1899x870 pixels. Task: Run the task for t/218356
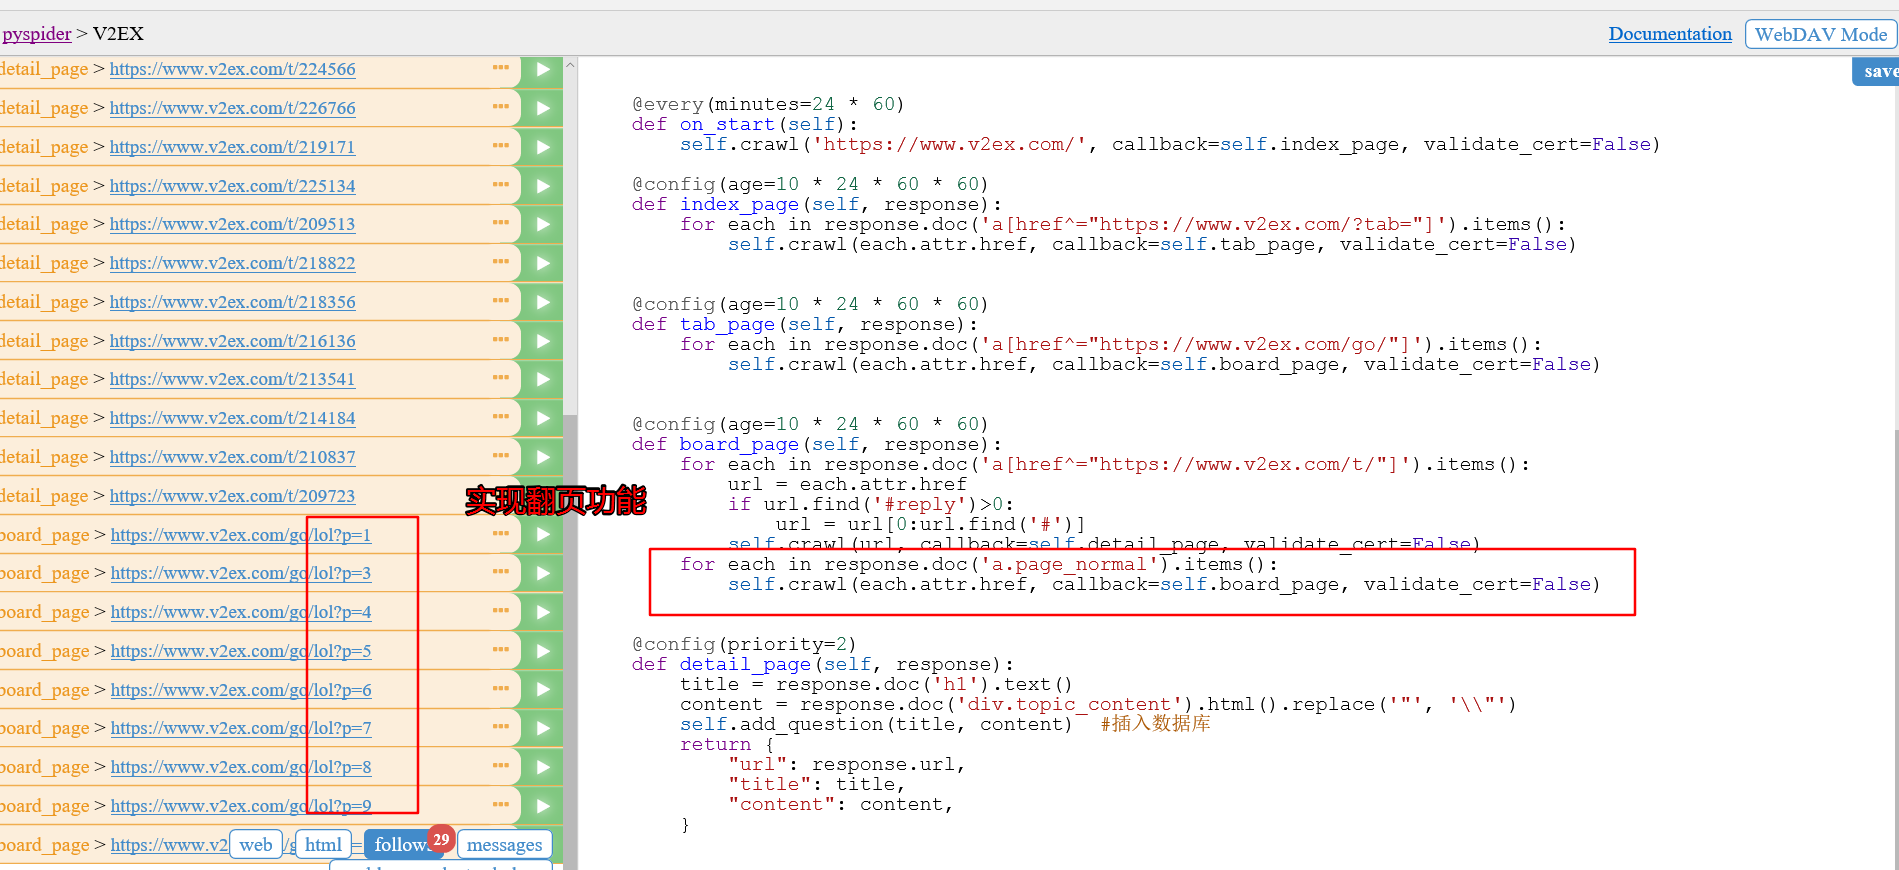click(x=542, y=302)
